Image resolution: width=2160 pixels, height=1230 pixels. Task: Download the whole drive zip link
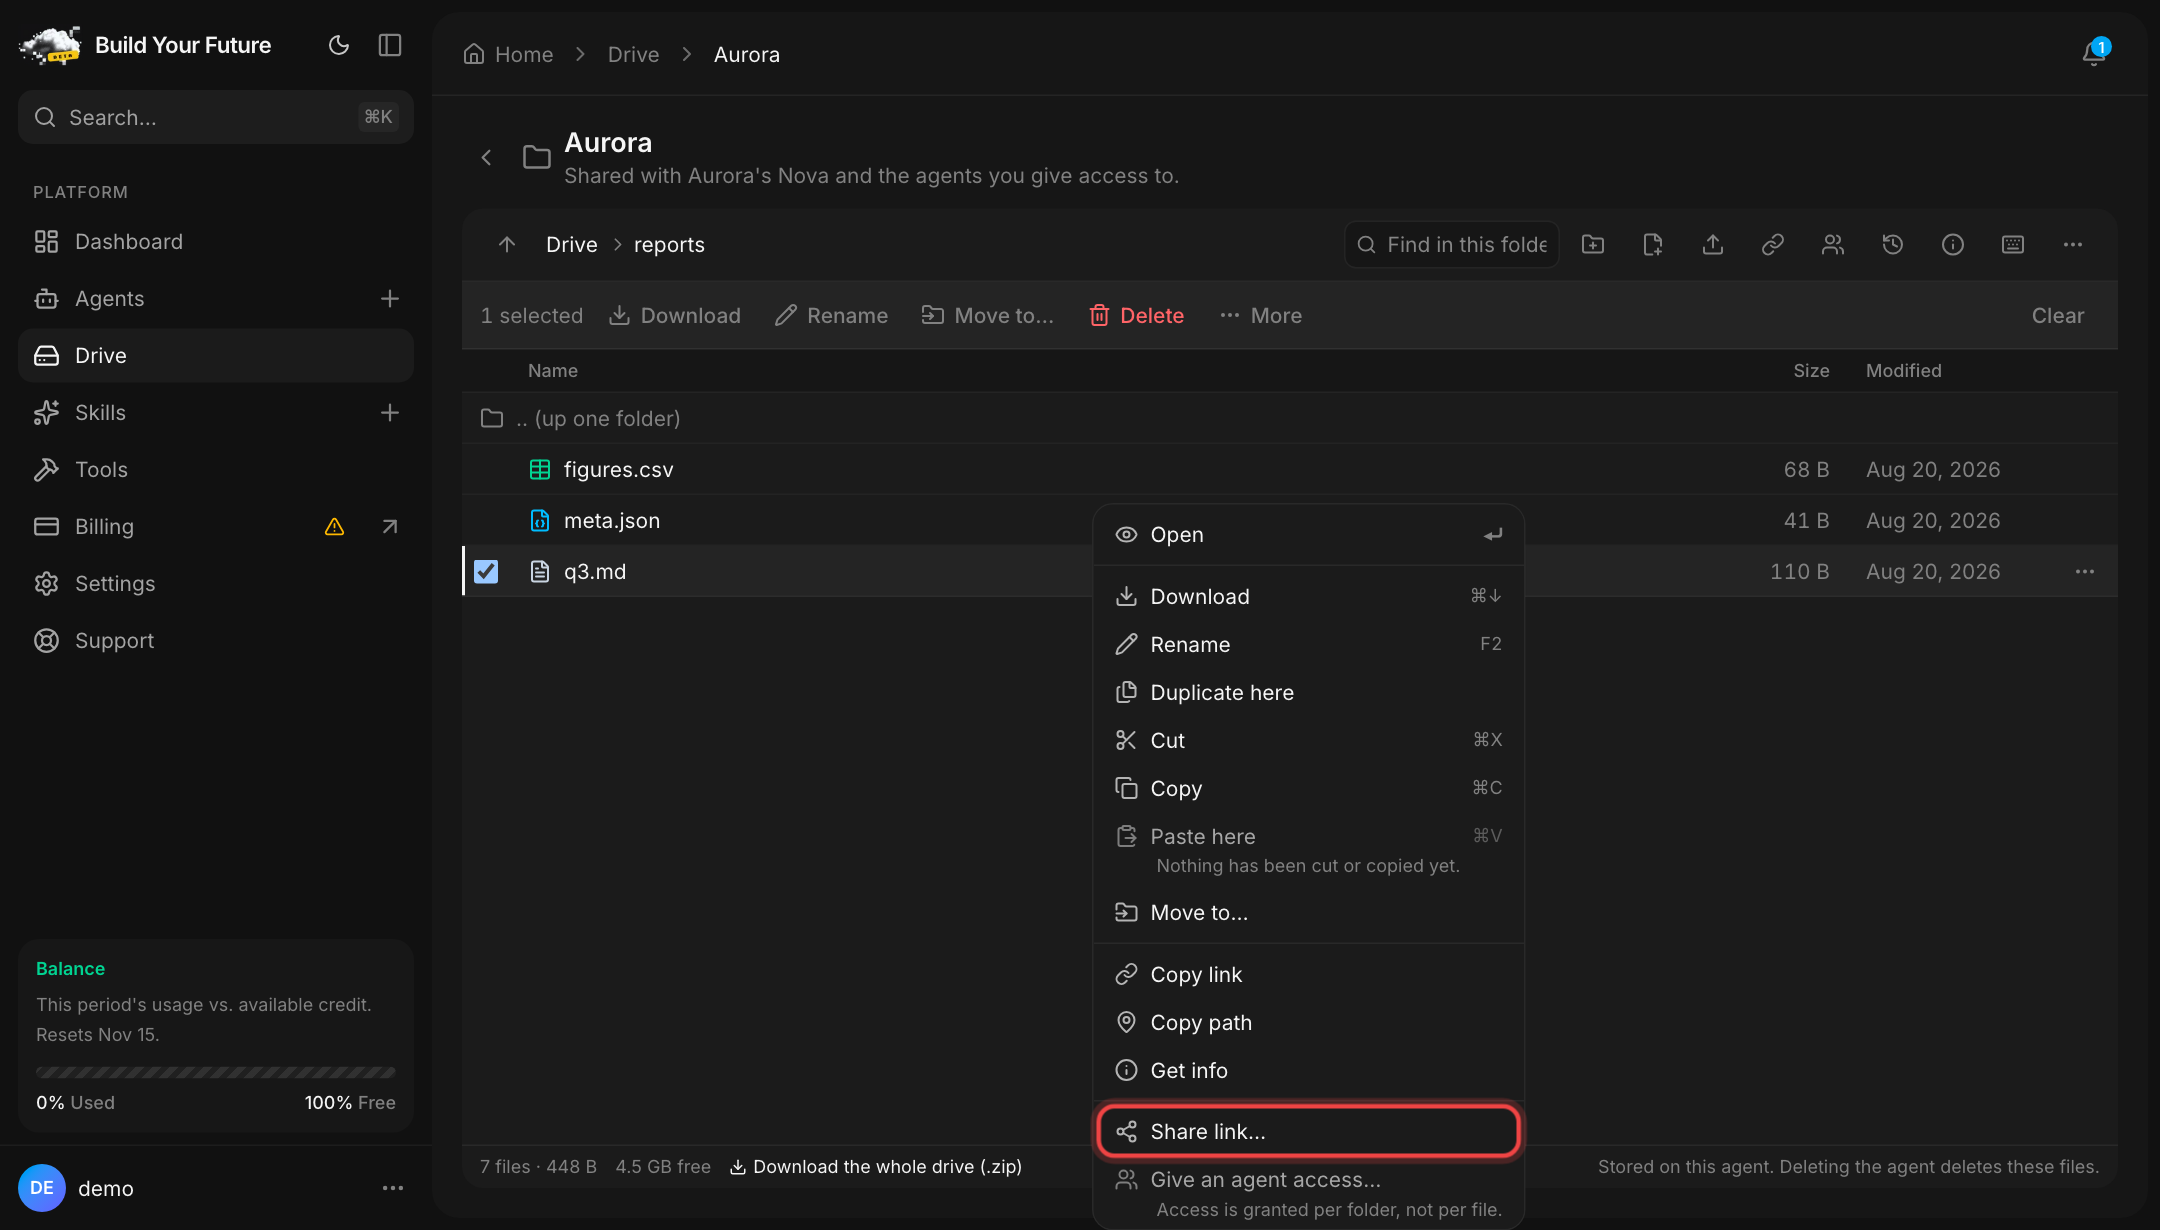click(876, 1167)
